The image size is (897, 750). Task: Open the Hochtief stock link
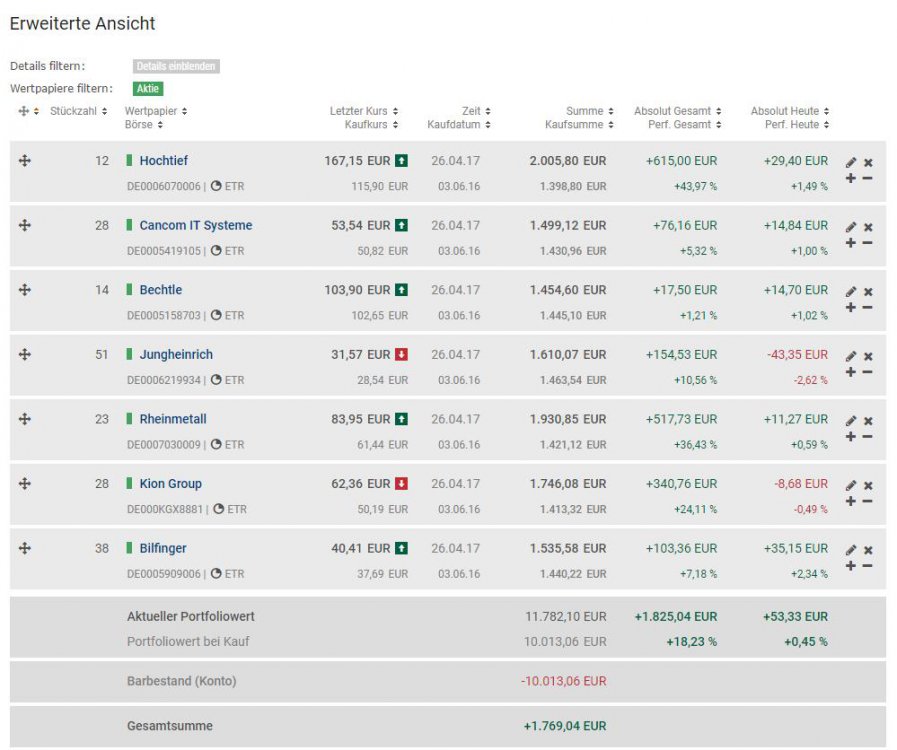(163, 160)
